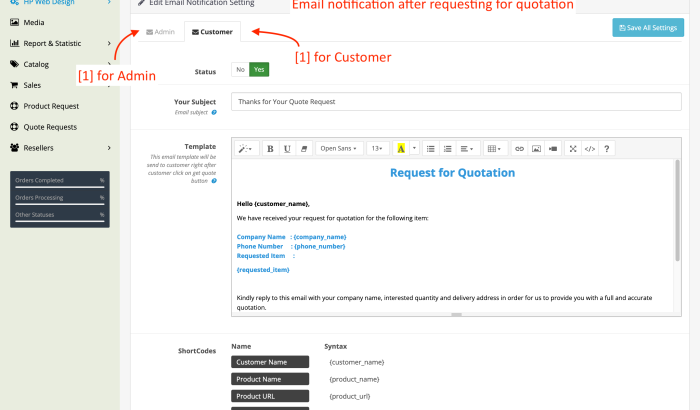Screen dimensions: 700x410
Task: Click the Catalog tags icon
Action: (14, 64)
